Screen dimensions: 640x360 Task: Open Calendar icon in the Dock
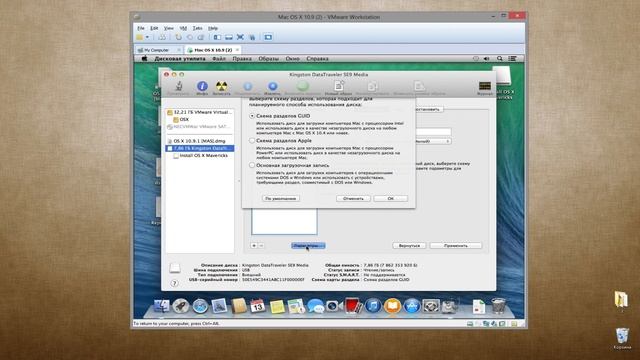(258, 306)
